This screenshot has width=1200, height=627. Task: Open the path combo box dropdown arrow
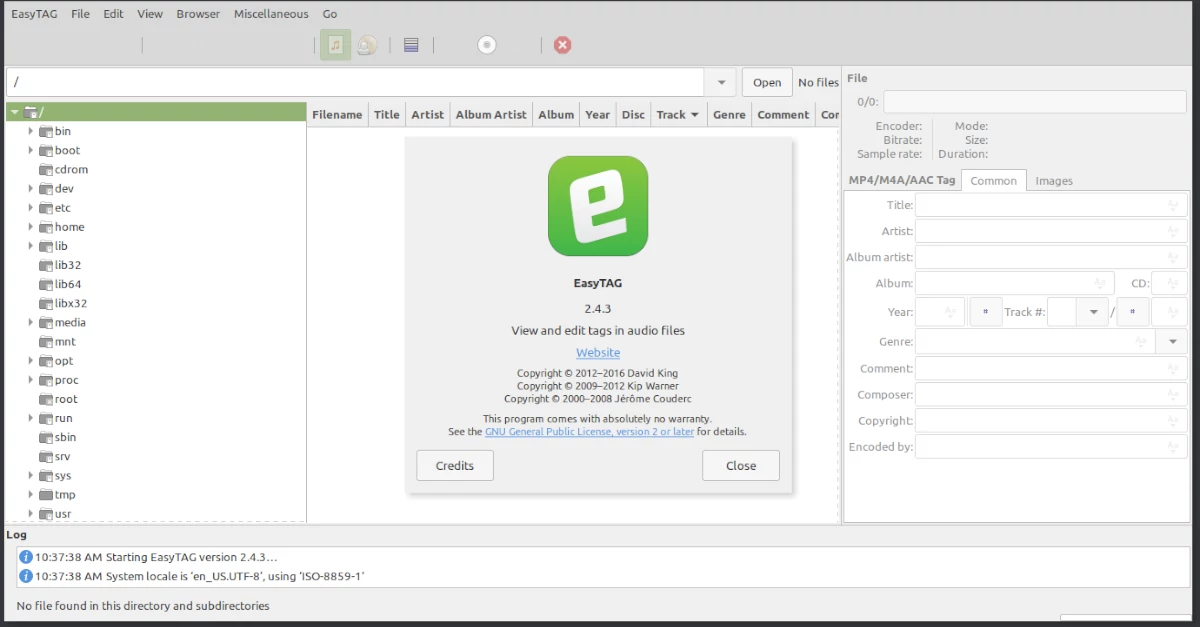click(x=721, y=82)
